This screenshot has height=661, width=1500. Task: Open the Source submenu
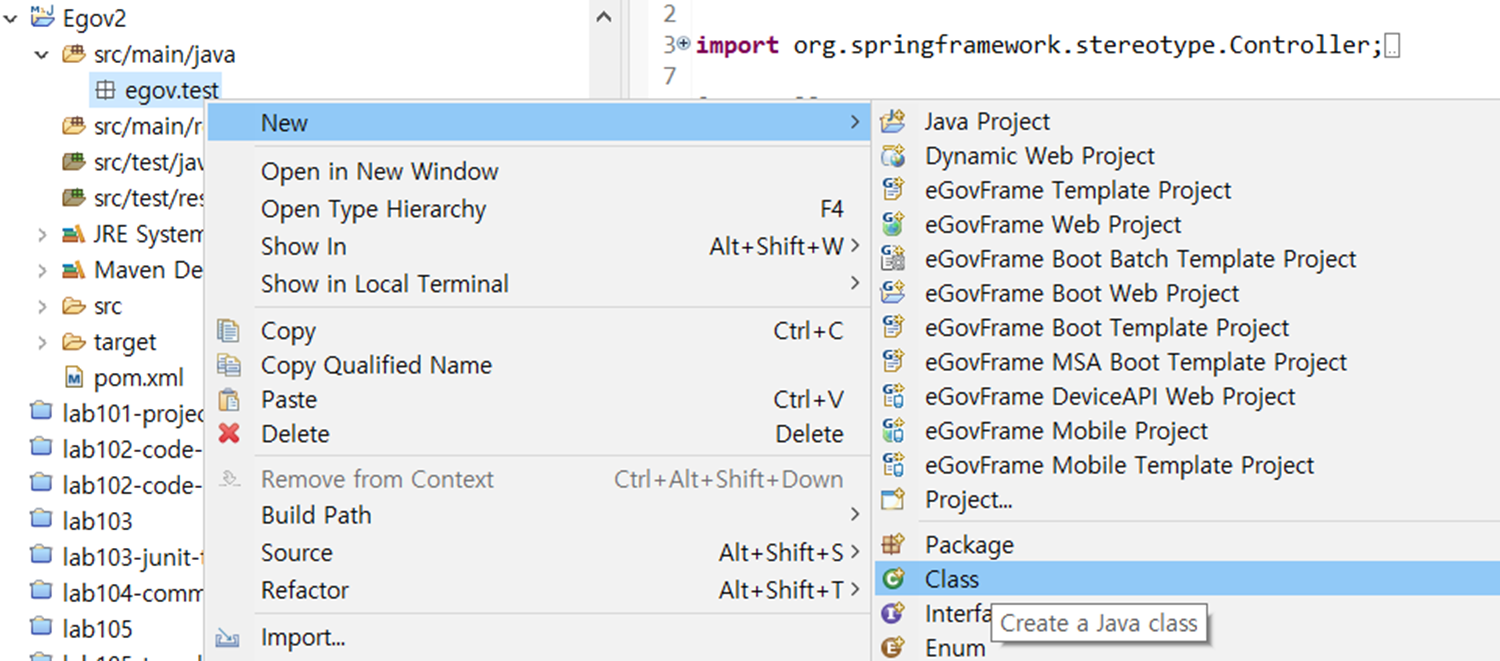pos(539,553)
